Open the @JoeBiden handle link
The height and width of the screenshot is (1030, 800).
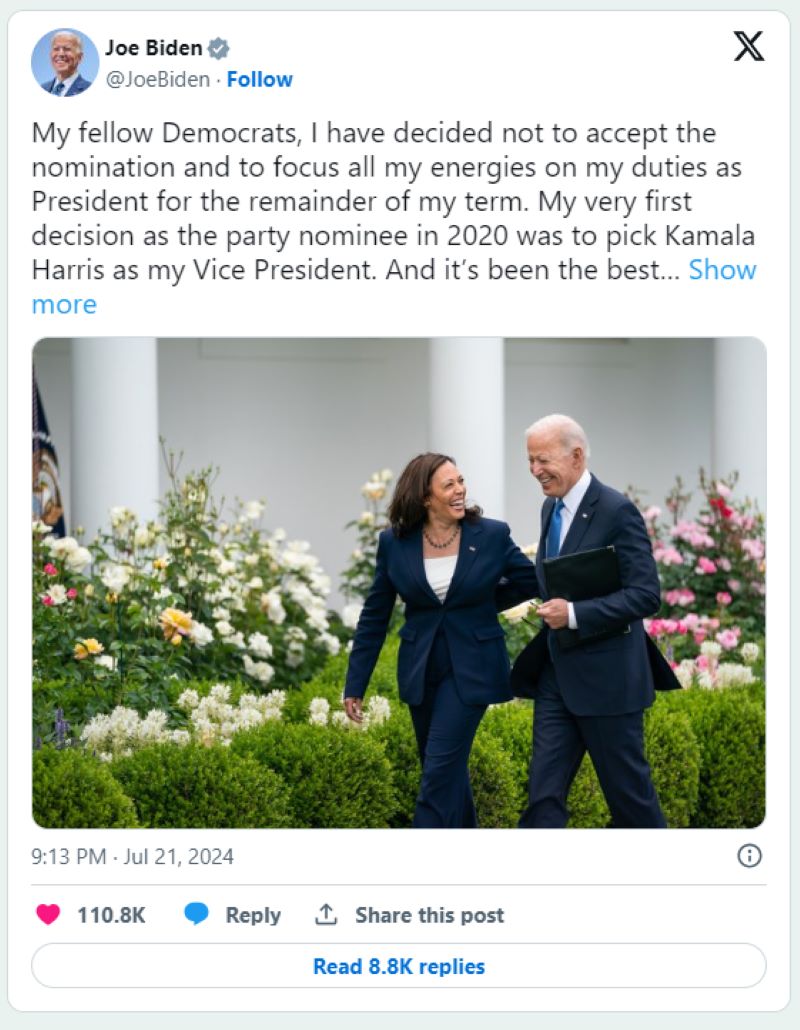pos(157,79)
